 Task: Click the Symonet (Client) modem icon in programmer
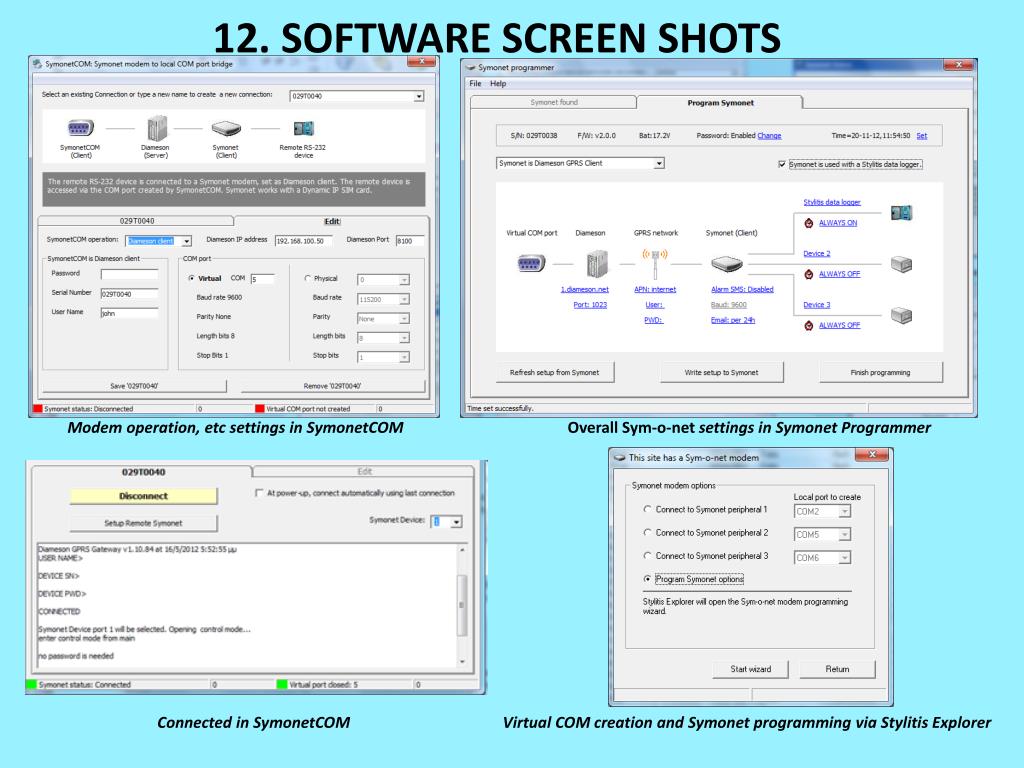pos(727,264)
